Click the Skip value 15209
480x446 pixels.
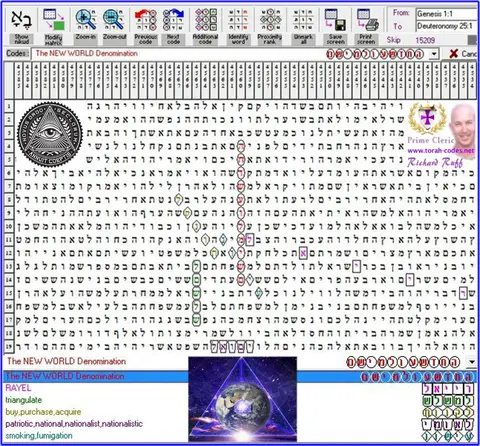point(425,40)
